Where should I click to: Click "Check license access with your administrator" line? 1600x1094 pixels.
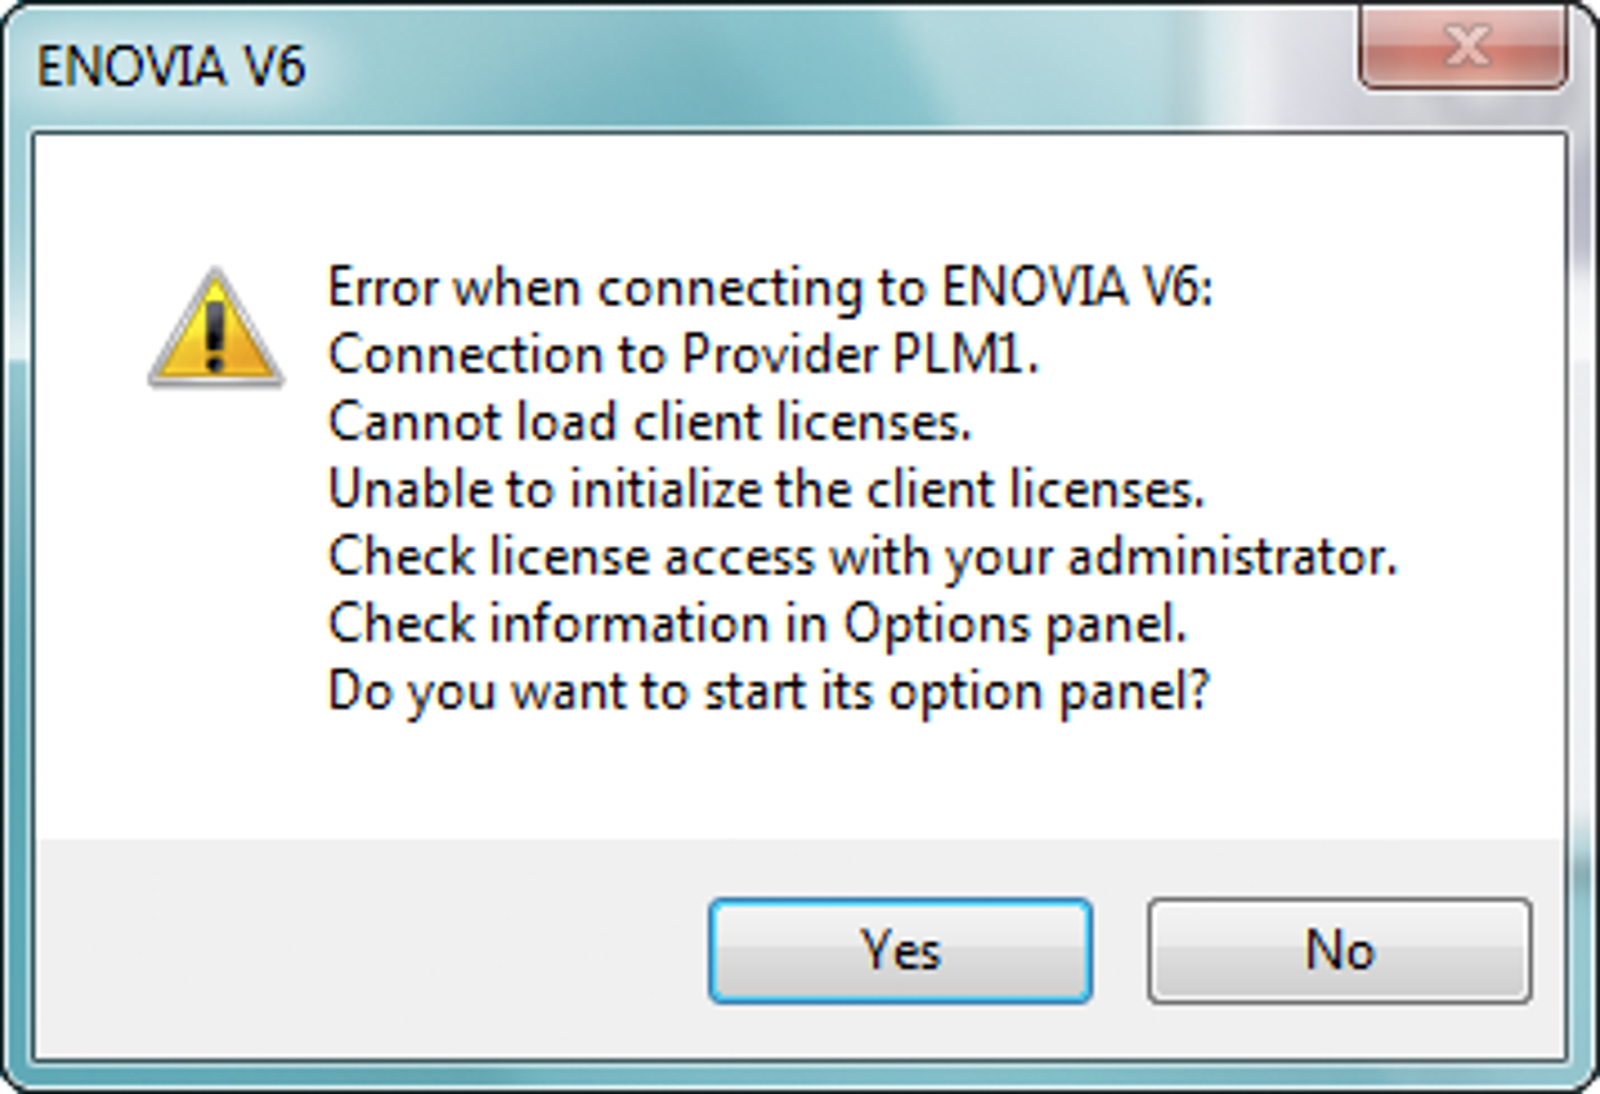(x=861, y=556)
